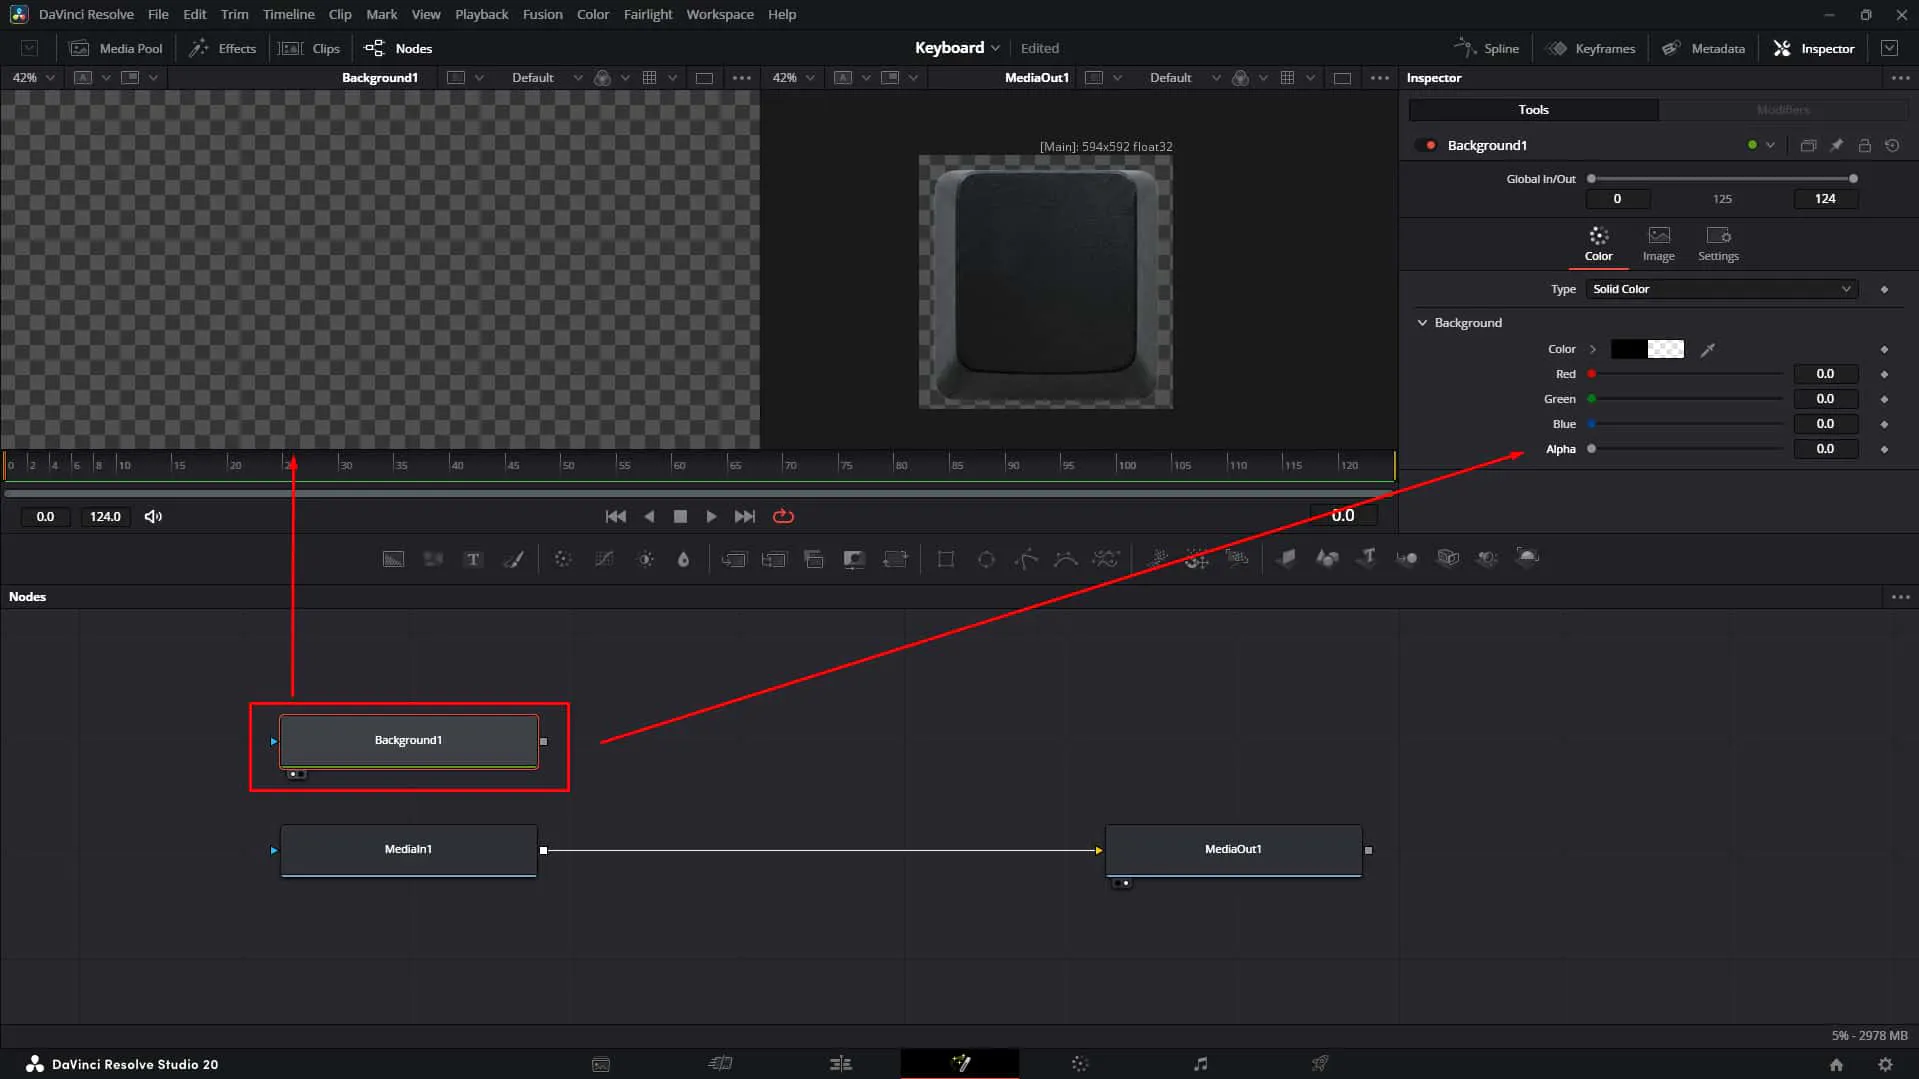The image size is (1919, 1079).
Task: Add a Fast Noise node from toolbar
Action: pyautogui.click(x=433, y=559)
